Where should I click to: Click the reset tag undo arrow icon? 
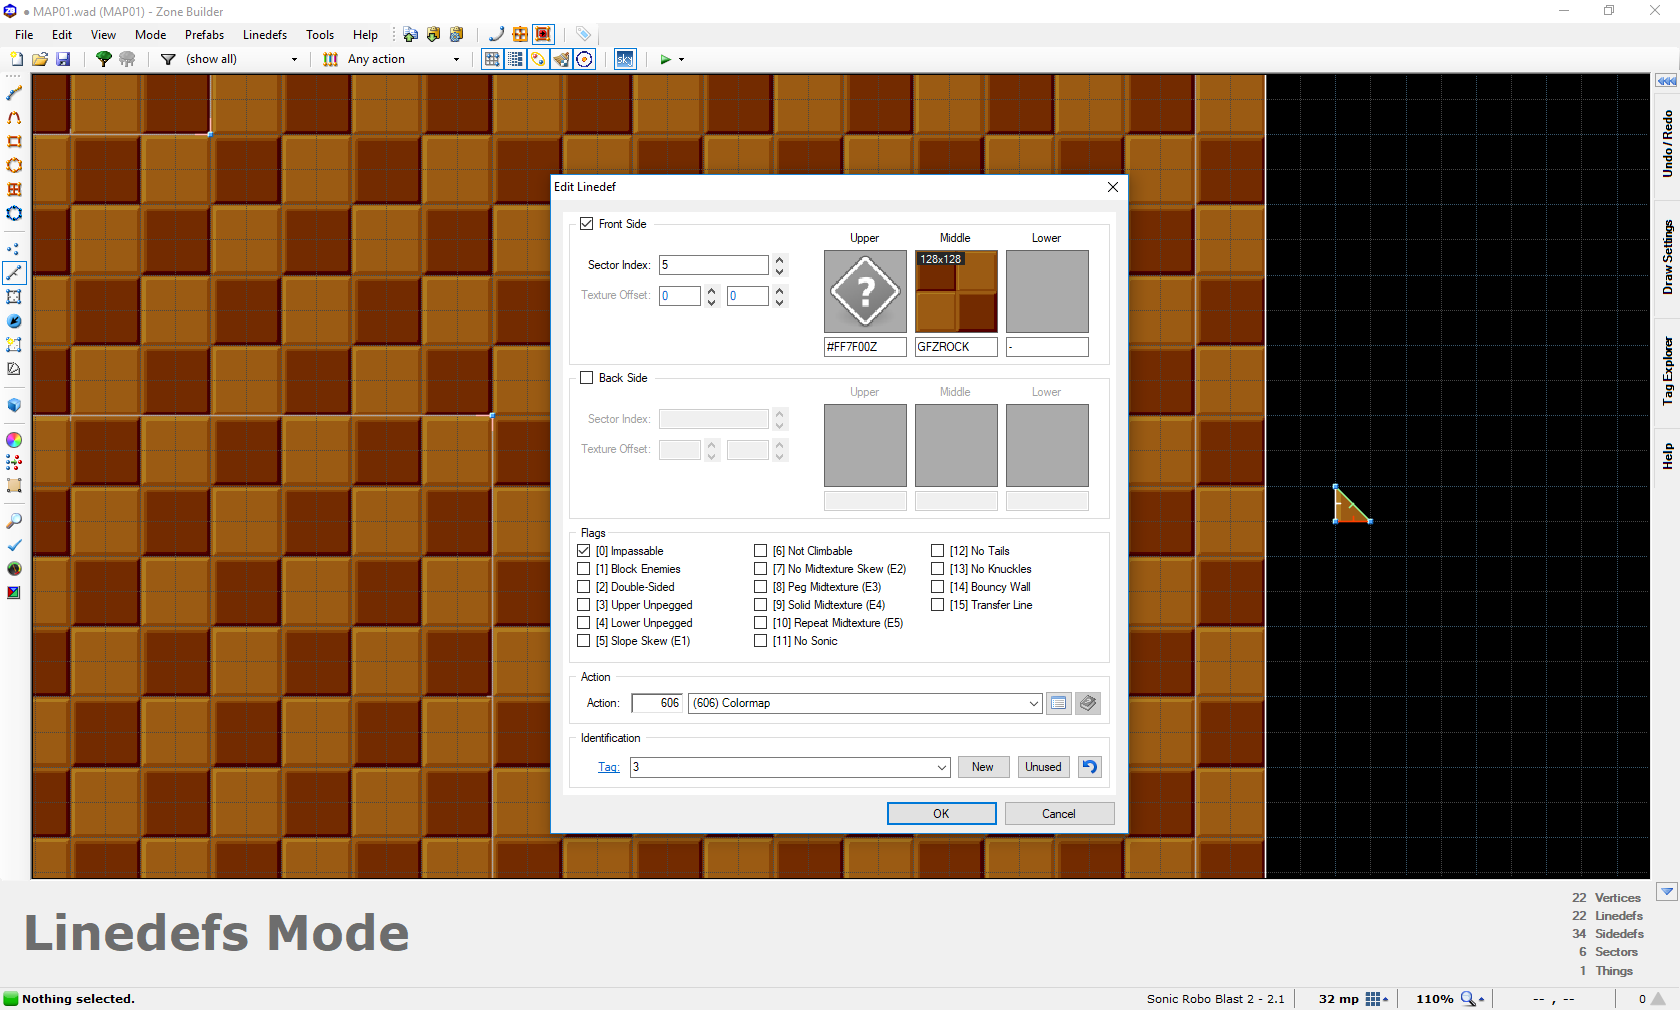1090,767
